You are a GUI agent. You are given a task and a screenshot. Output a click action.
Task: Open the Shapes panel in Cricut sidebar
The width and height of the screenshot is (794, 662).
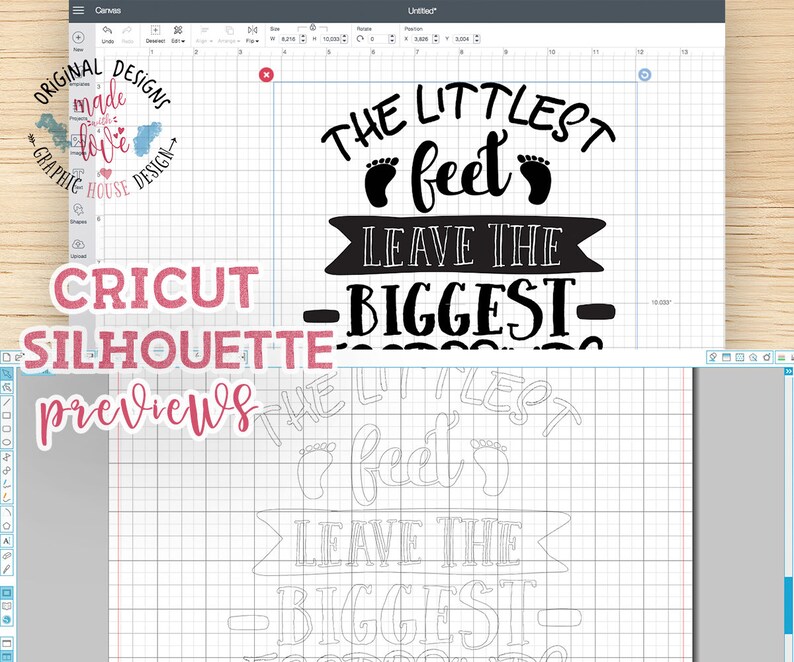tap(78, 213)
